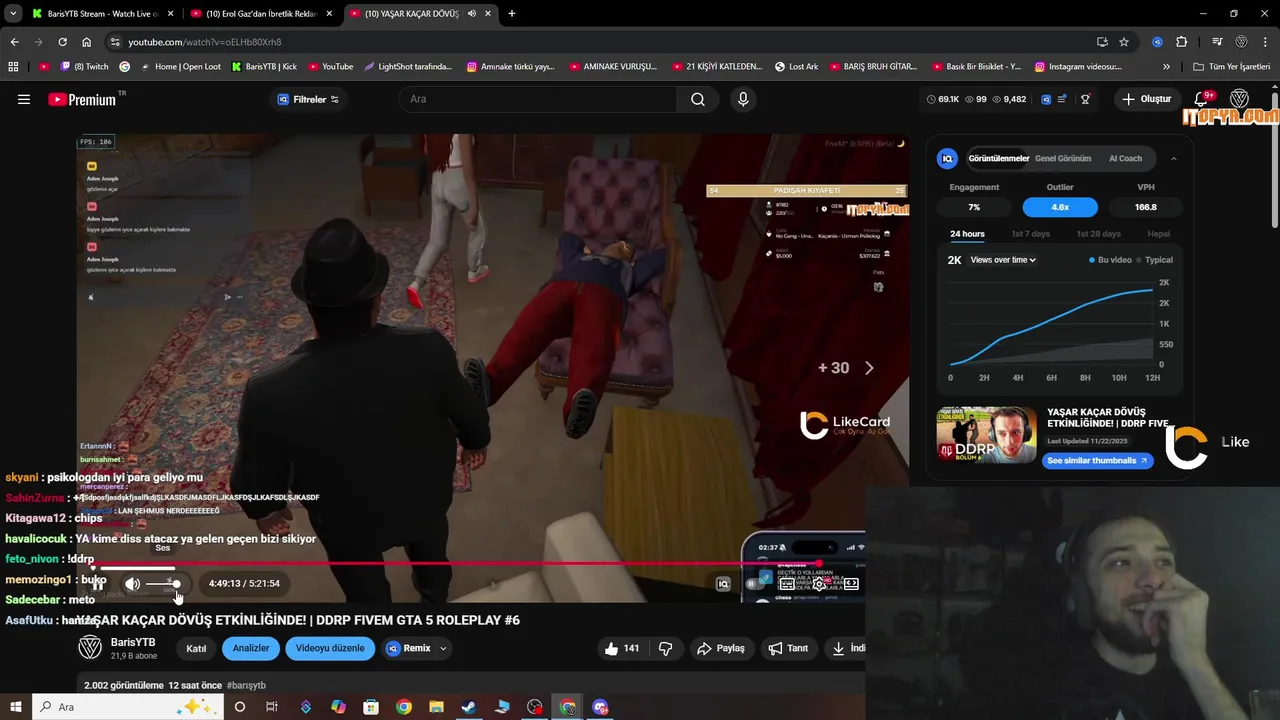Open the player settings gear
This screenshot has width=1280, height=720.
[819, 584]
